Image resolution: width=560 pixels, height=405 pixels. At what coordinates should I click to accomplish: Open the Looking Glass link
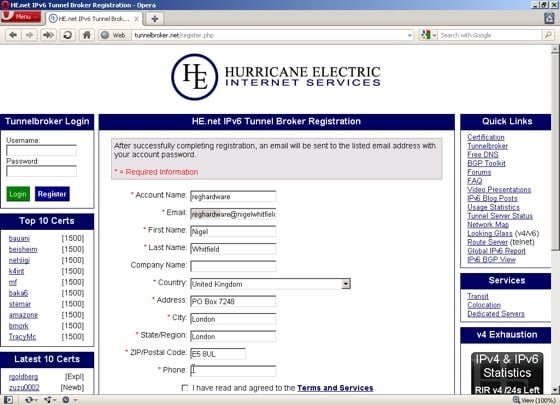(x=490, y=233)
